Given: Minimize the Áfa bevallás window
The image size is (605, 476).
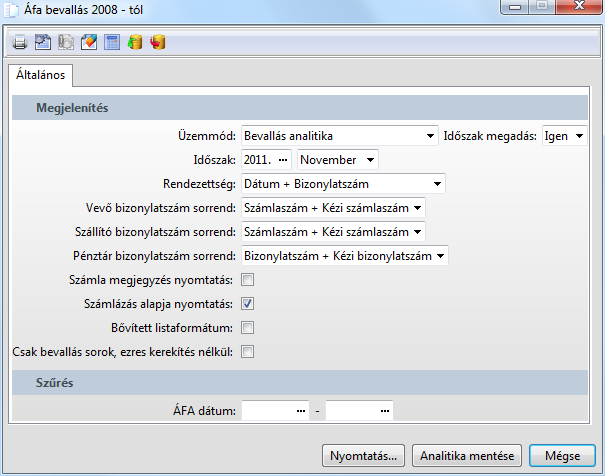Looking at the screenshot, I should (x=515, y=7).
